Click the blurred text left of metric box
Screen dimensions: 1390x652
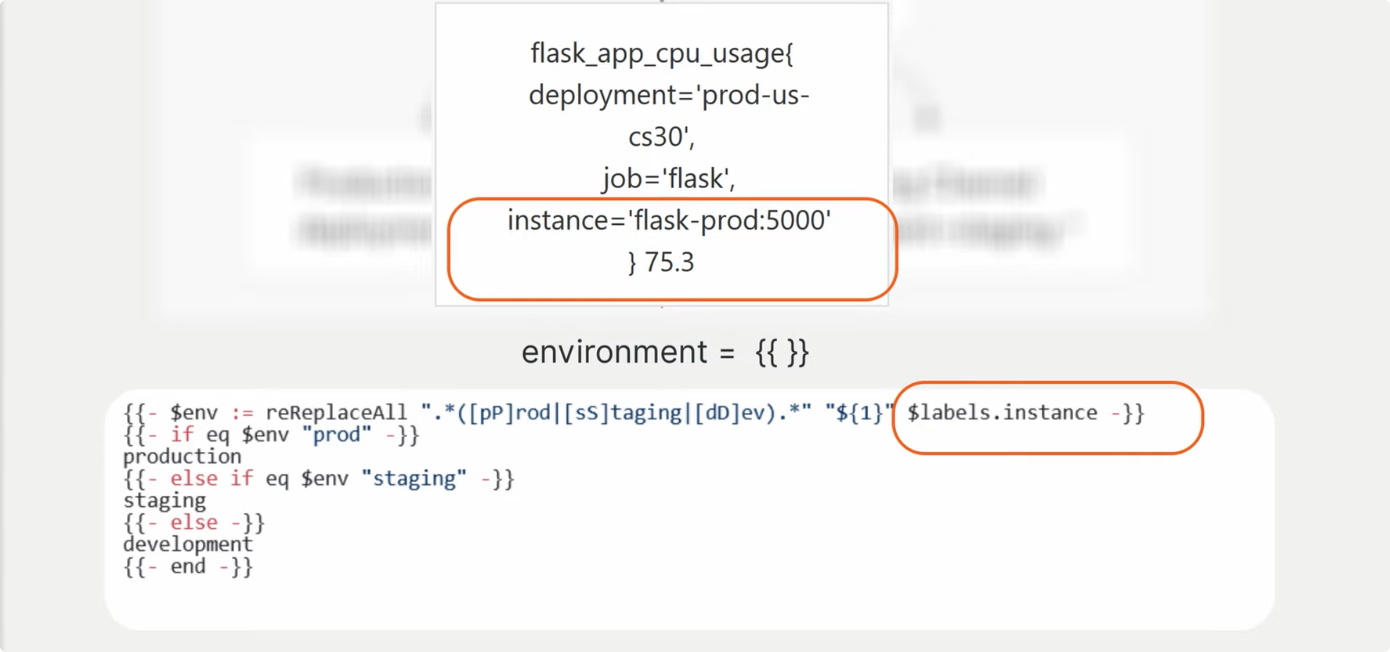pos(365,208)
